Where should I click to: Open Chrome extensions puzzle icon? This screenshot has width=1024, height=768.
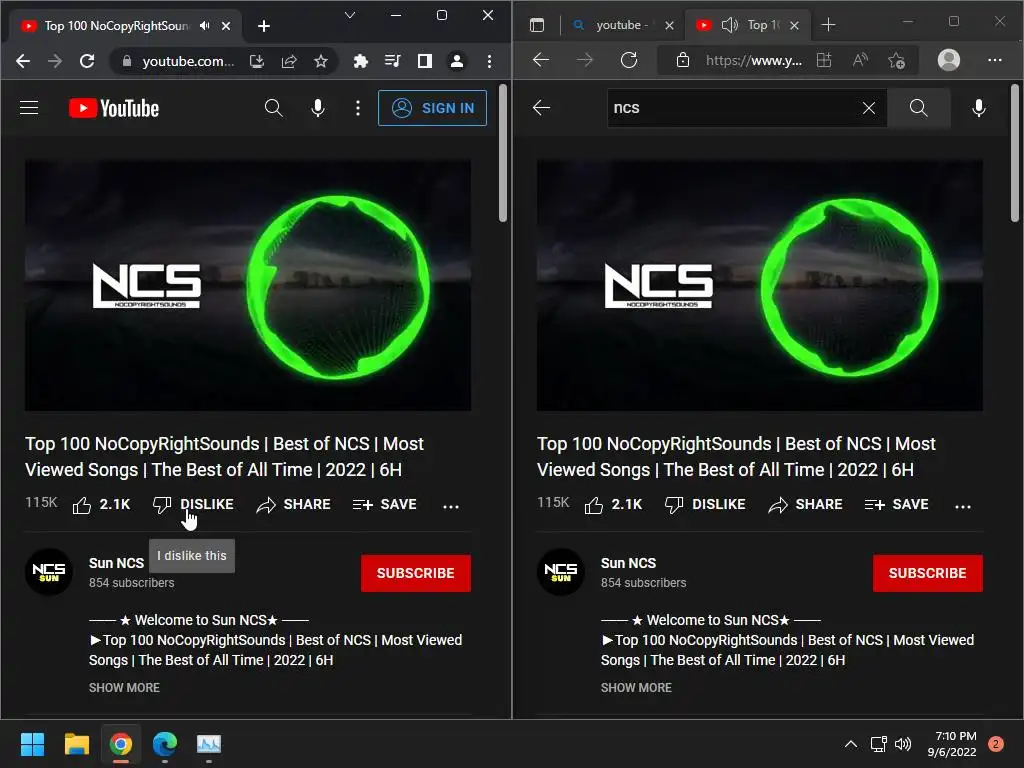click(x=360, y=61)
